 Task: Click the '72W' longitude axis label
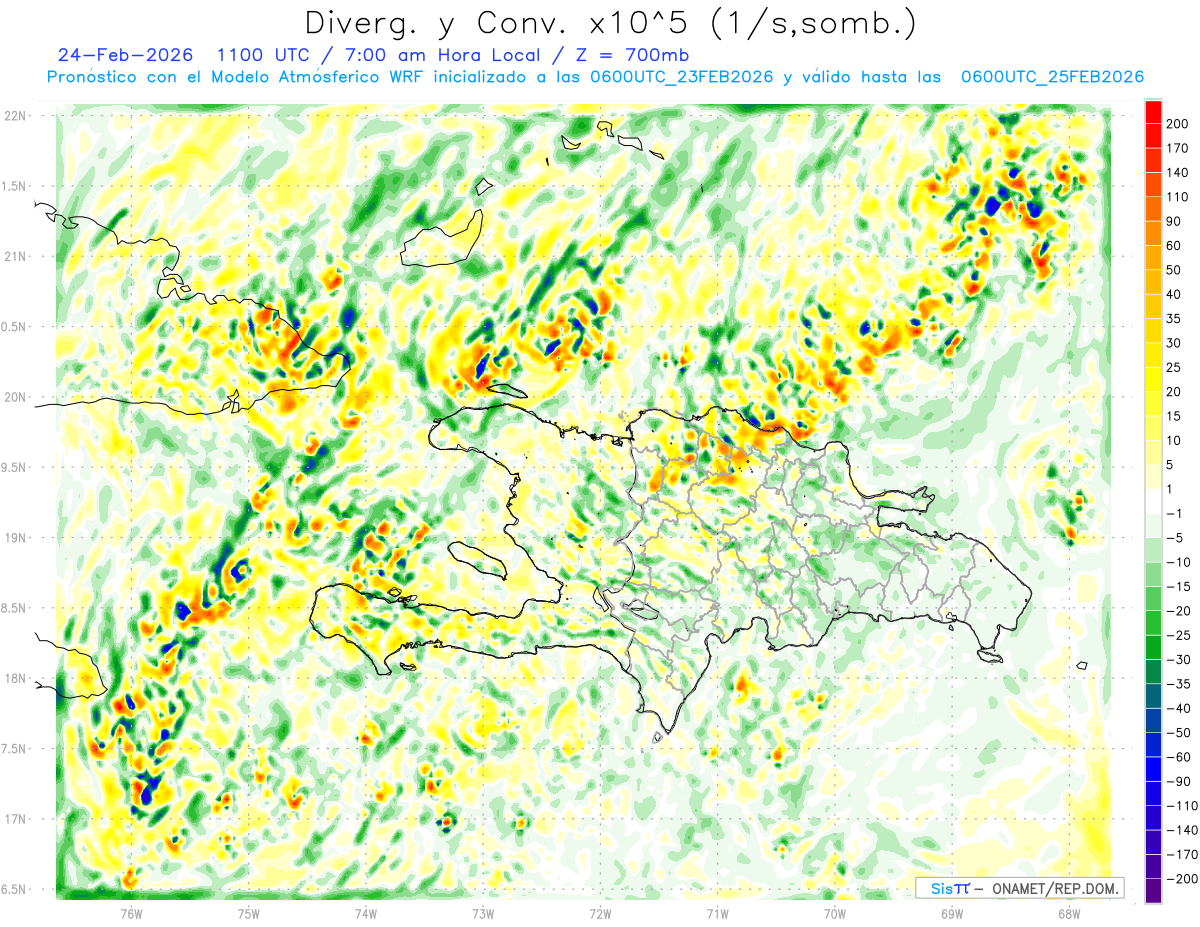pyautogui.click(x=600, y=913)
